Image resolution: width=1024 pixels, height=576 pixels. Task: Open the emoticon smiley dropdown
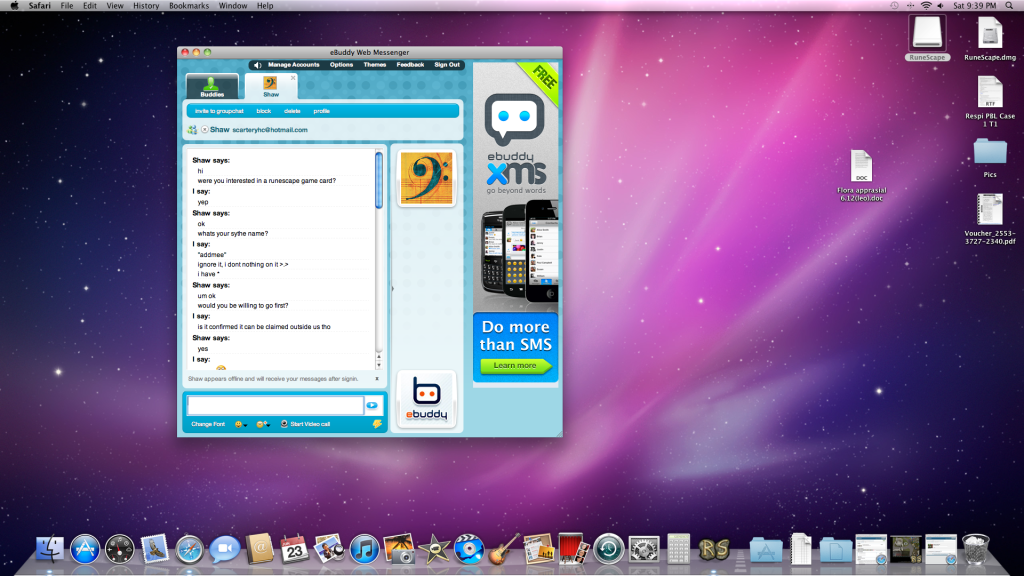240,424
